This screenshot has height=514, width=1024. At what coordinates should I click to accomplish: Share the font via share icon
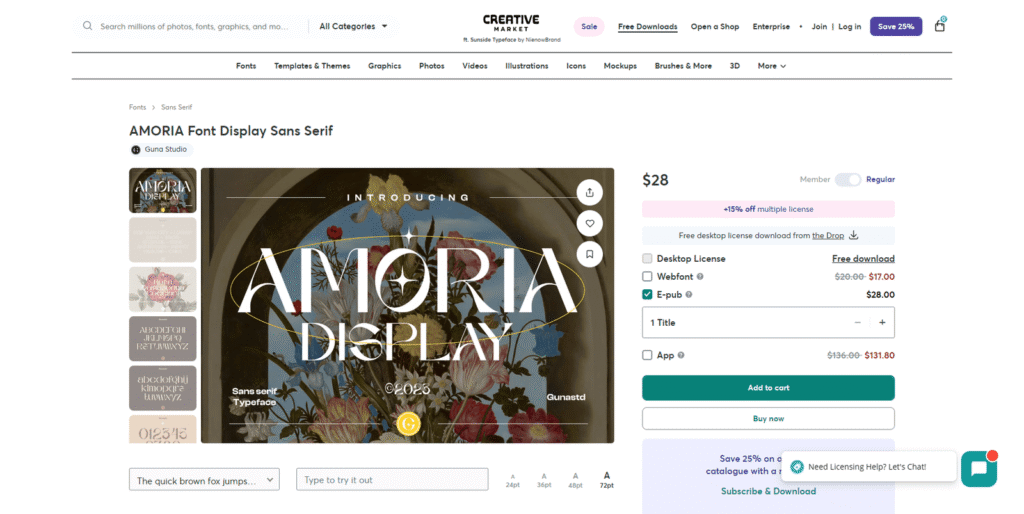click(x=590, y=193)
